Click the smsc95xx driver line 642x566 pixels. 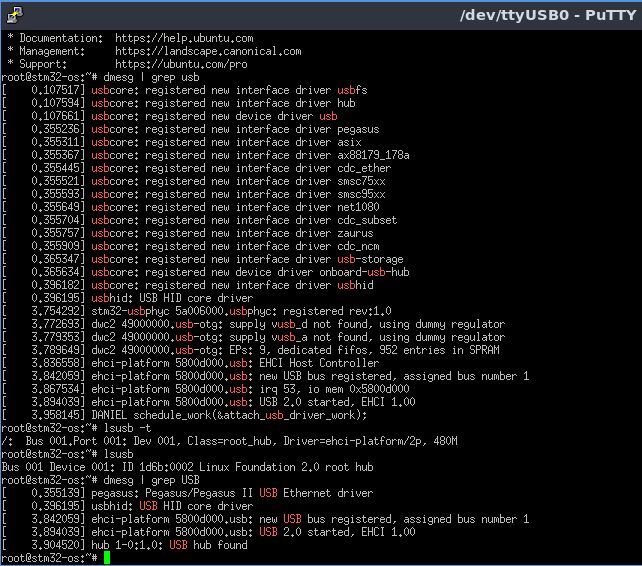pos(194,195)
